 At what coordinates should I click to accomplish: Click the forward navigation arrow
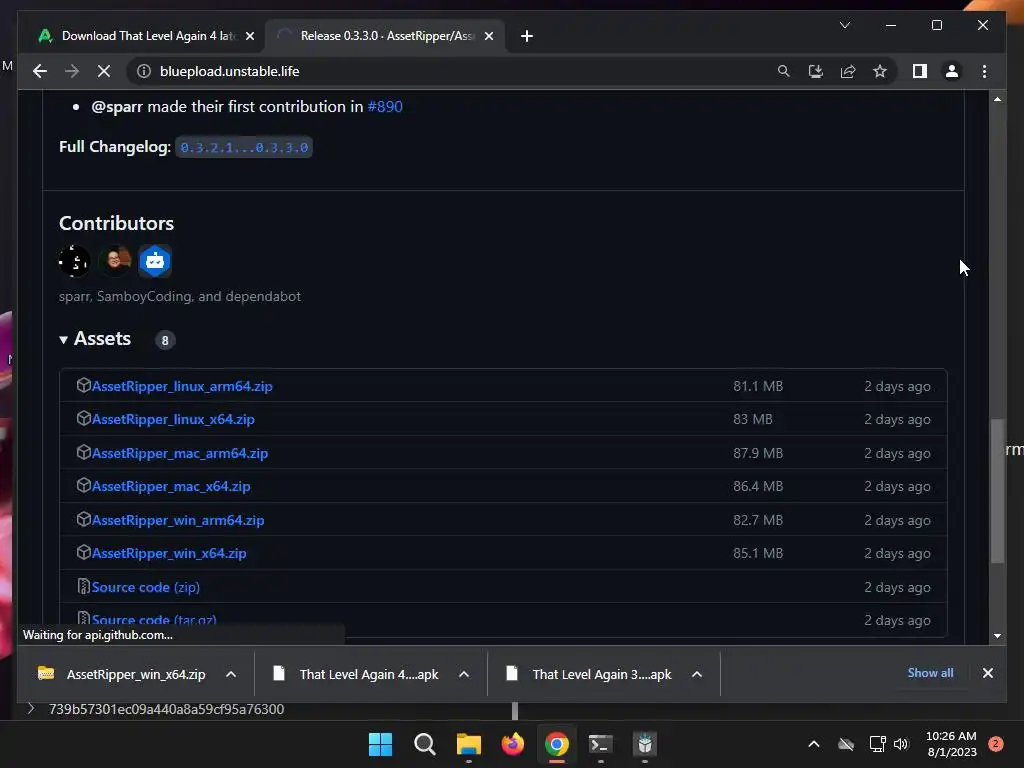click(x=72, y=71)
